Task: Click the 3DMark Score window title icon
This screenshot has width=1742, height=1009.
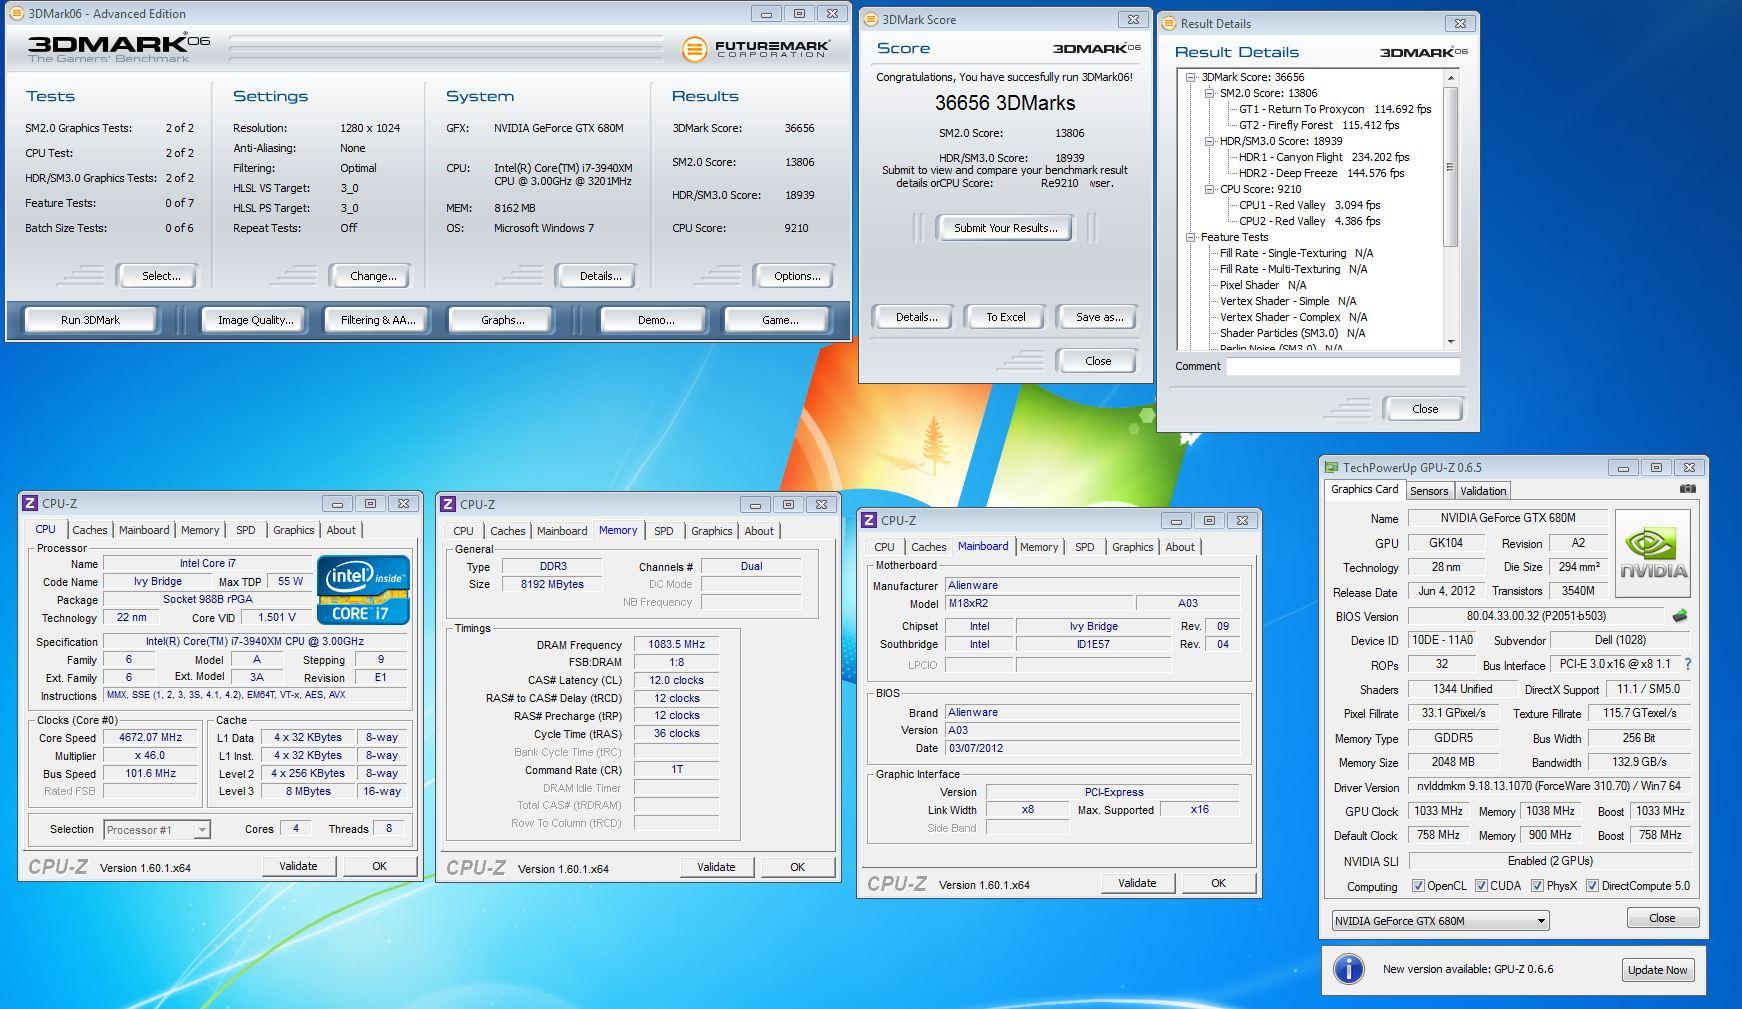Action: [870, 19]
